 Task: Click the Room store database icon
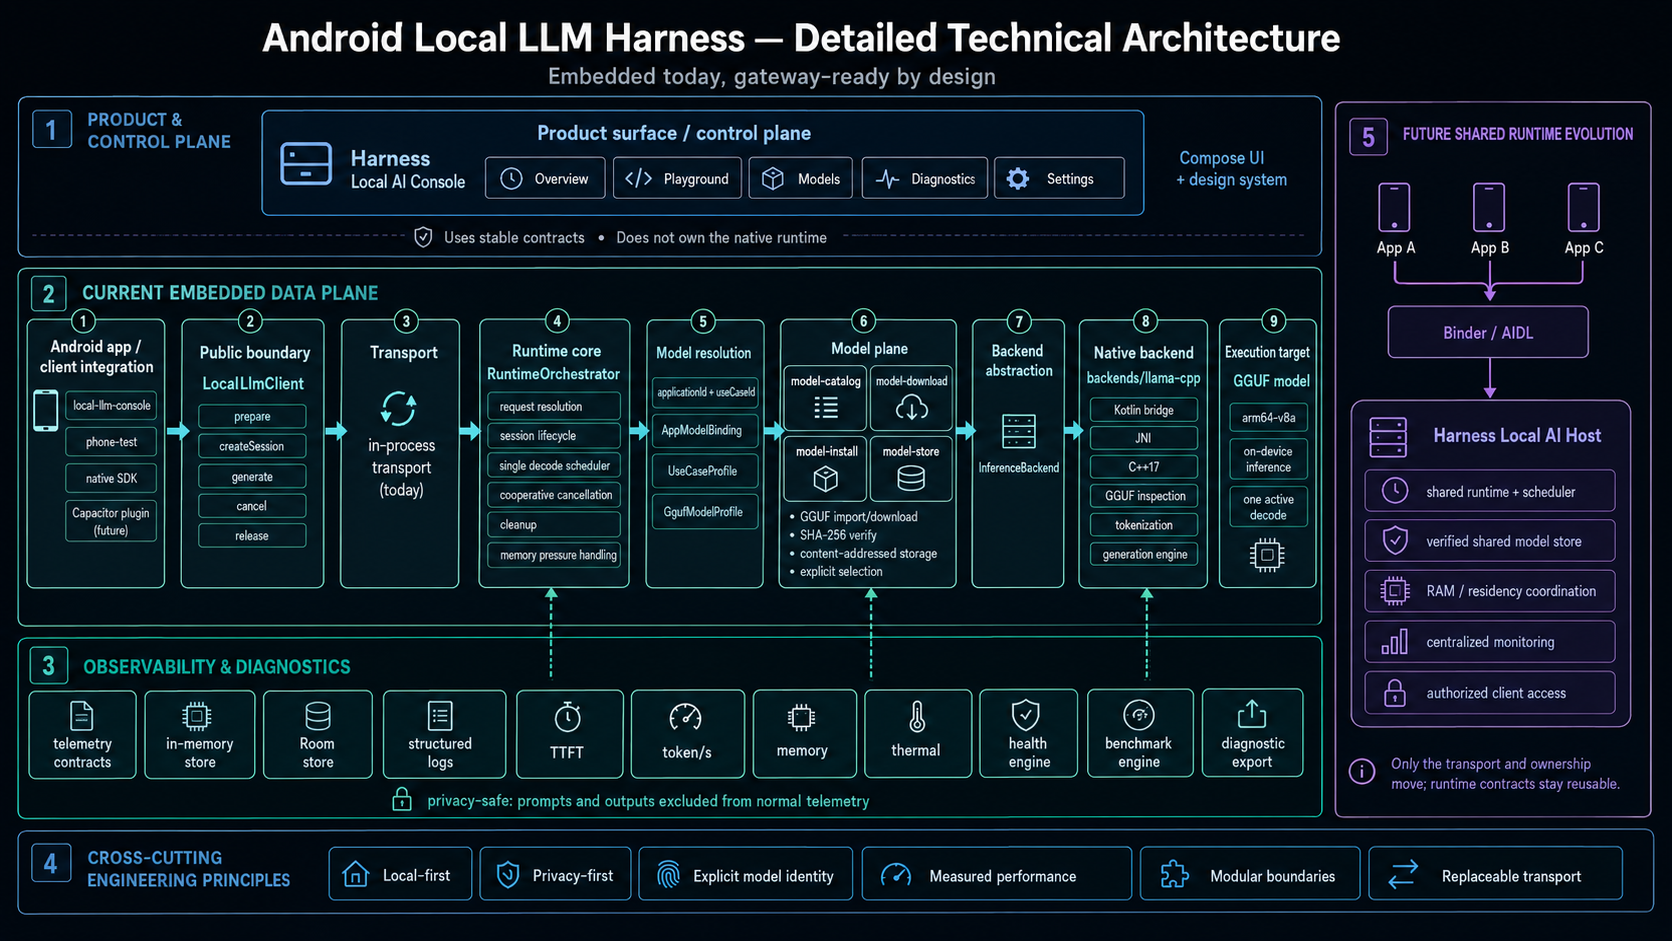tap(318, 716)
